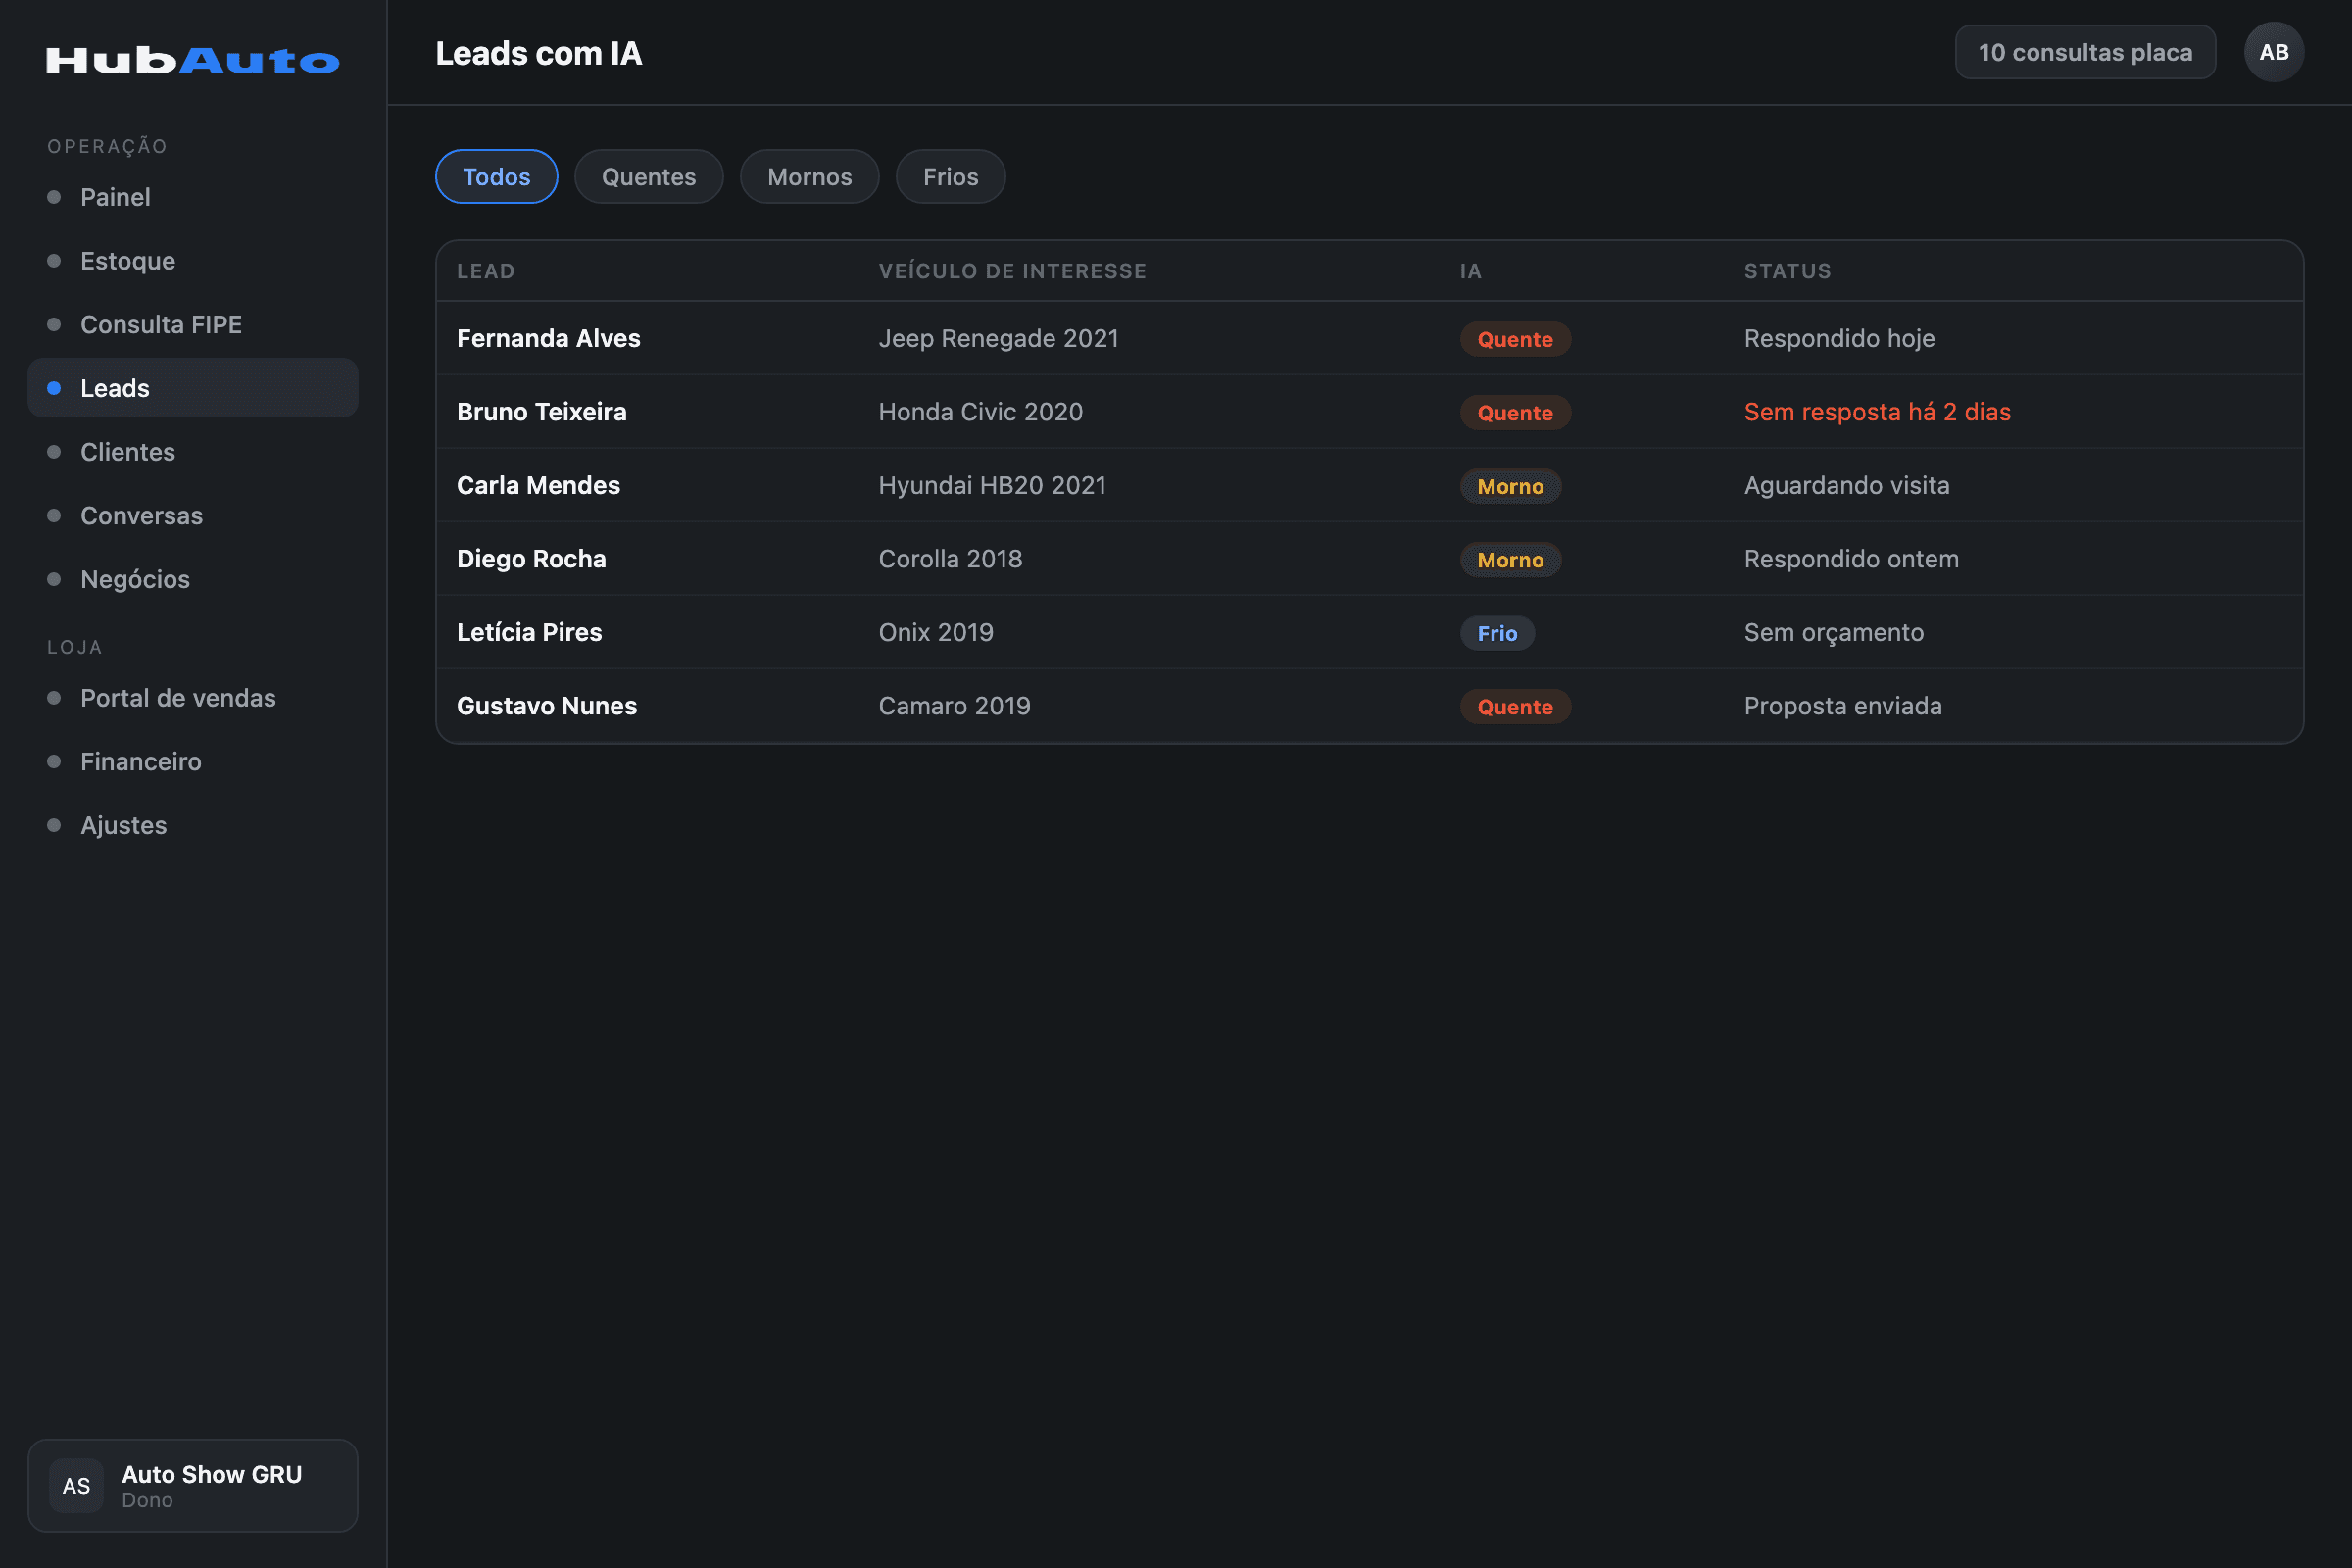This screenshot has height=1568, width=2352.
Task: Open Consulta FIPE page
Action: tap(193, 324)
